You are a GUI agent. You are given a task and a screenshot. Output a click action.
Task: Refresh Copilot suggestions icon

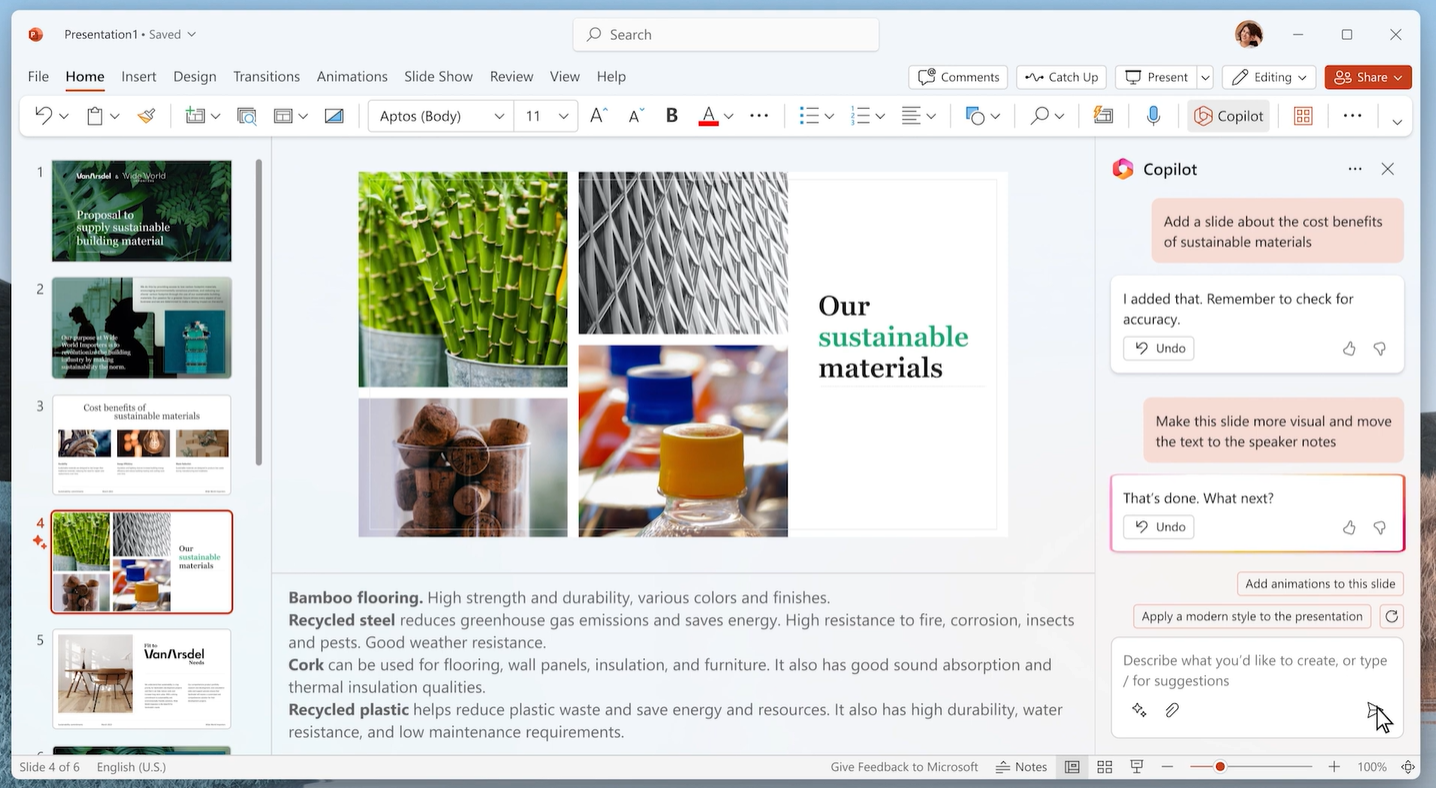(x=1391, y=616)
